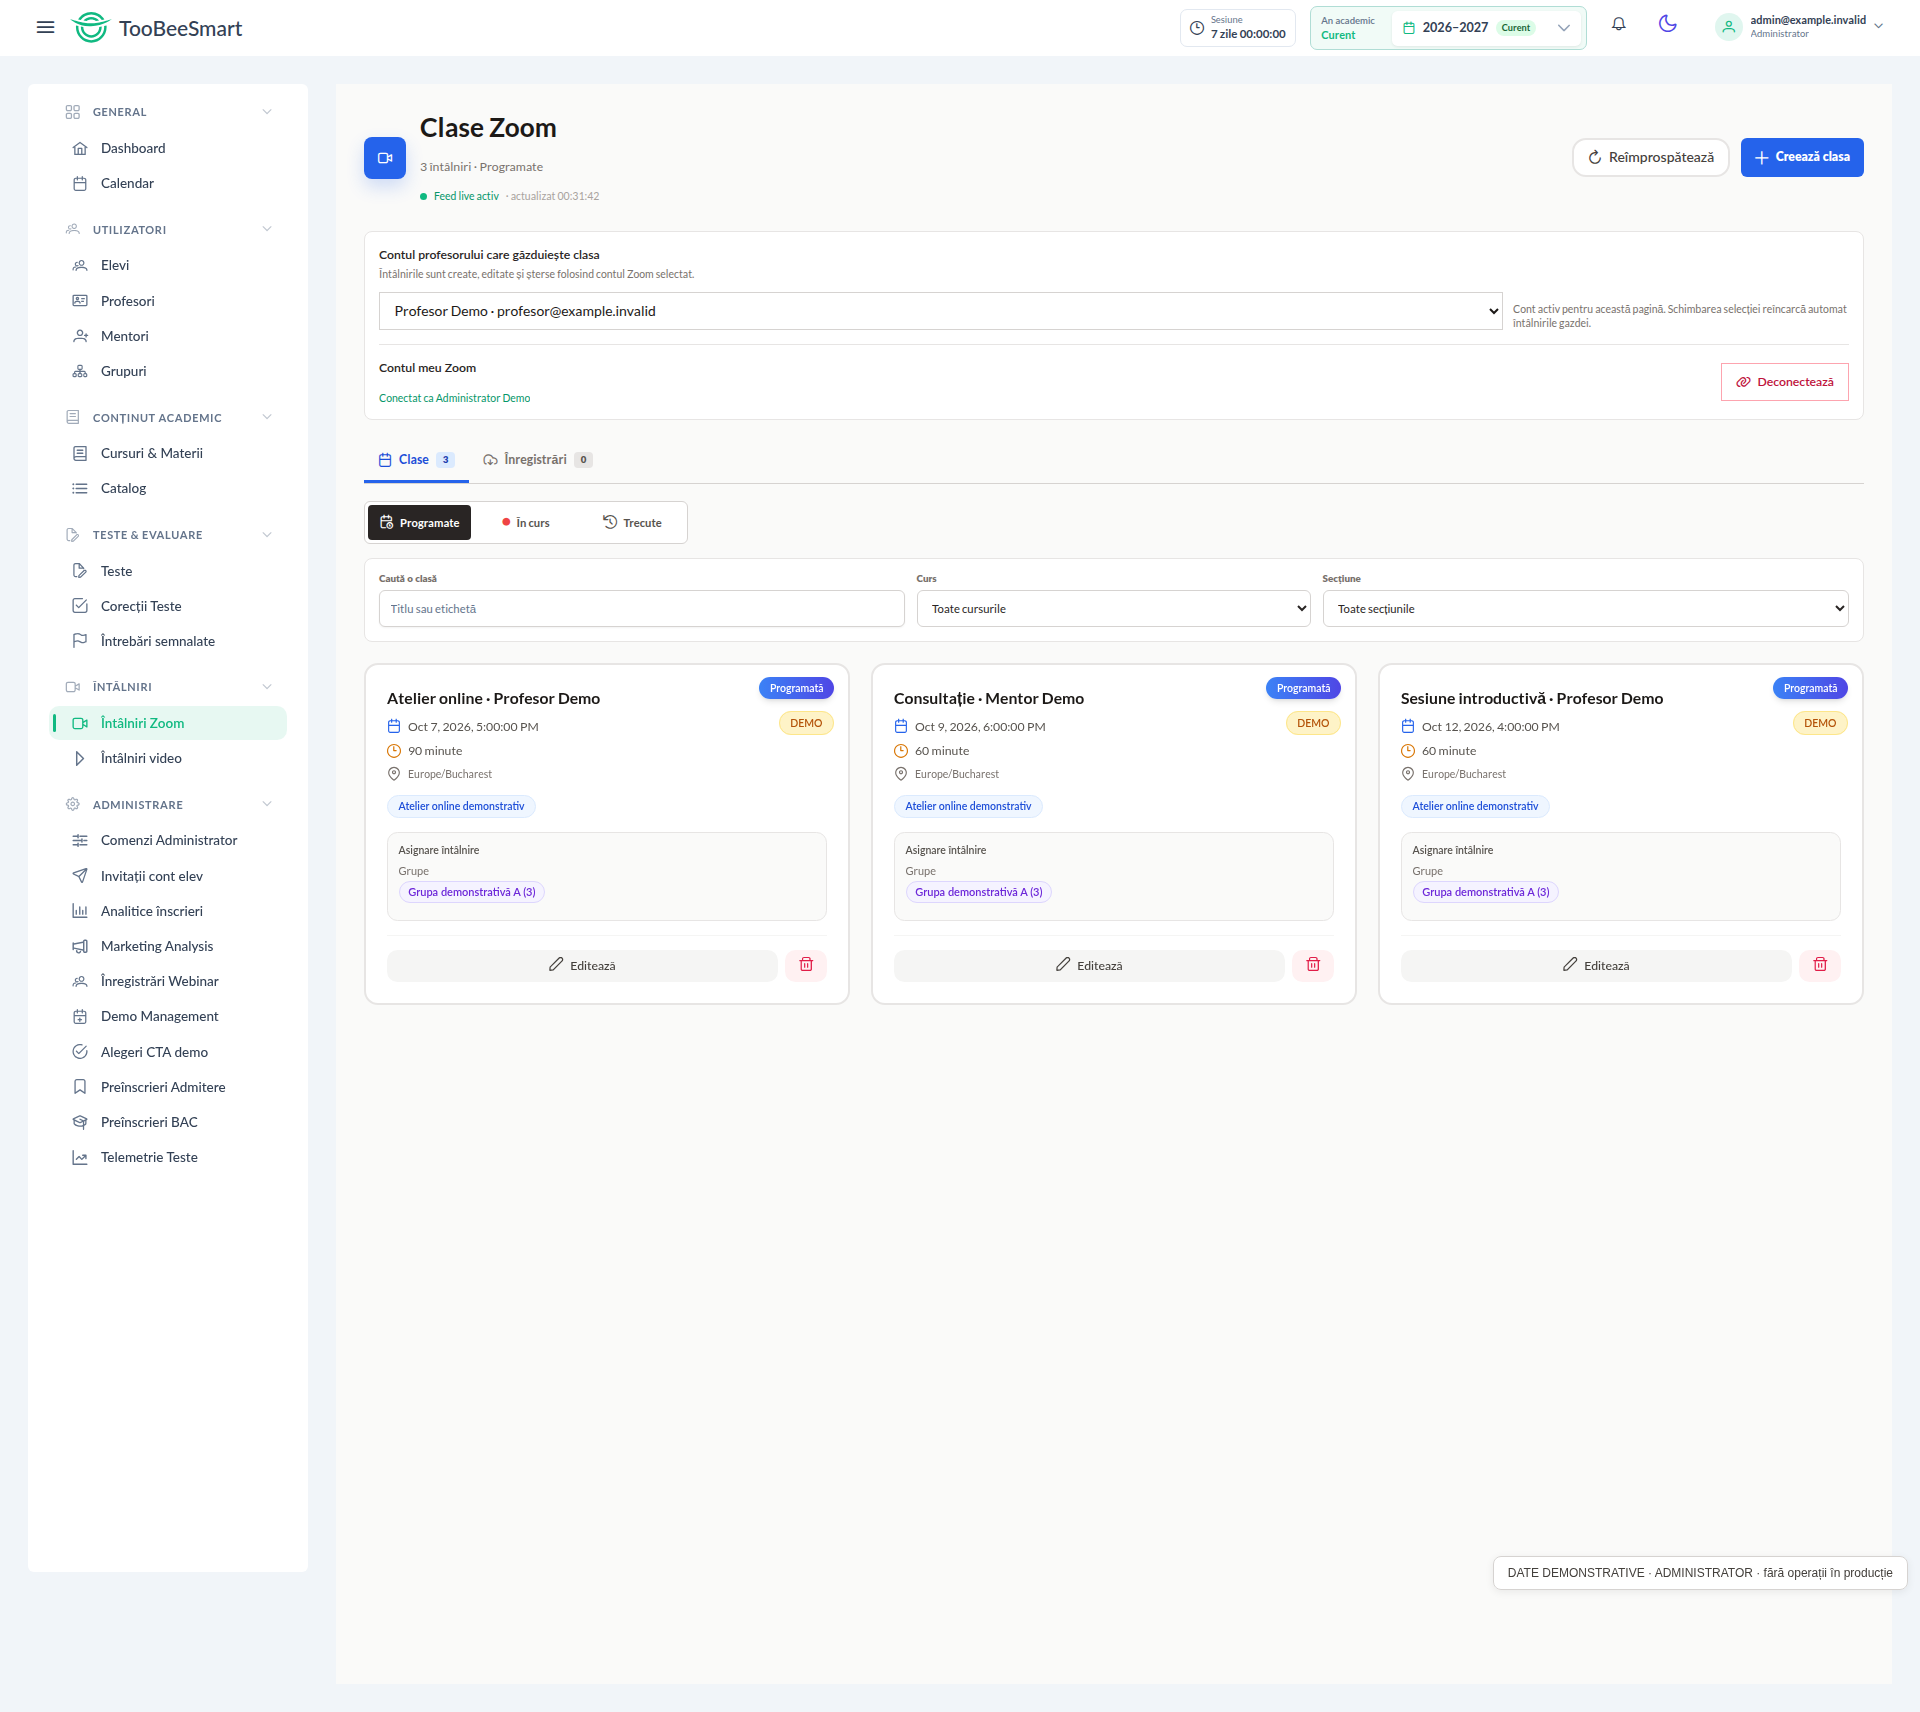Open Marketing Analysis page

[168, 946]
